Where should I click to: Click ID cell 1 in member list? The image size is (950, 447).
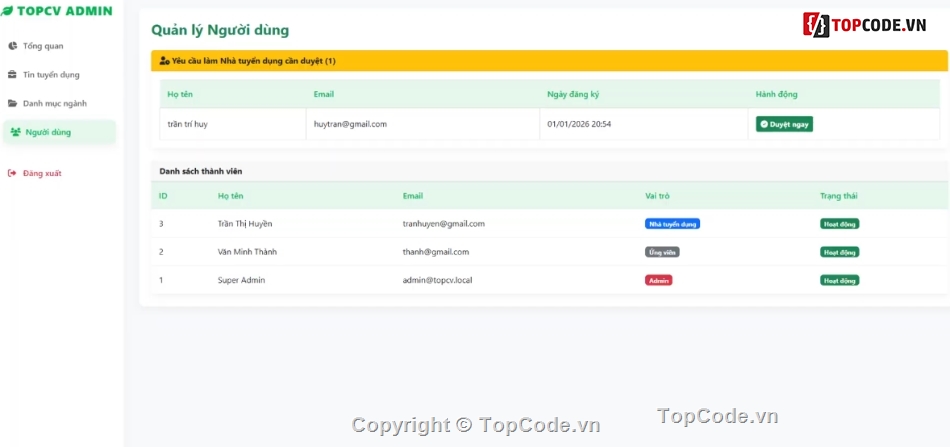tap(161, 280)
